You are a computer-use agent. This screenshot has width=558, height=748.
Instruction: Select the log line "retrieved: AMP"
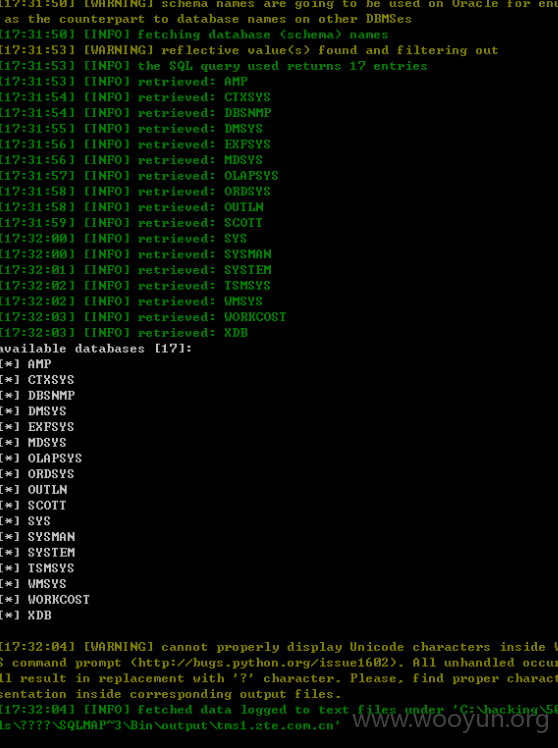pos(124,82)
